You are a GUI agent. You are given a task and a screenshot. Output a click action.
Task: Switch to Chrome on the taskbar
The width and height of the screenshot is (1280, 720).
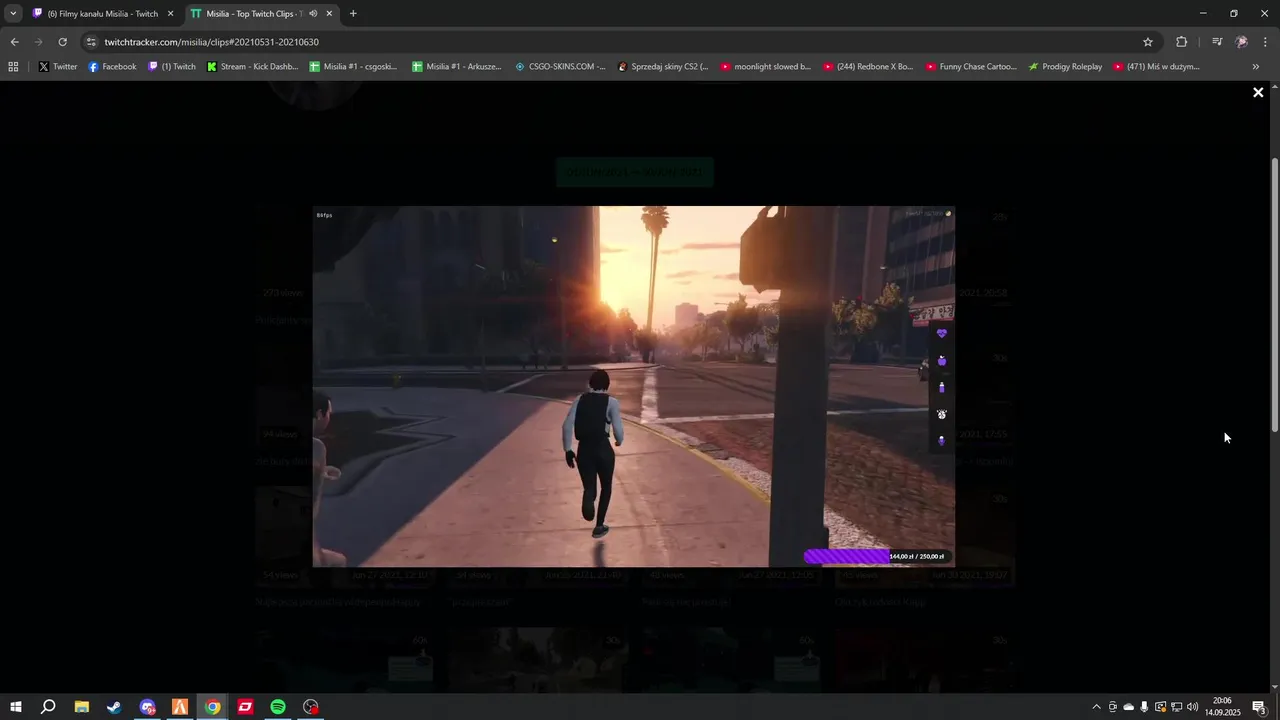(213, 707)
